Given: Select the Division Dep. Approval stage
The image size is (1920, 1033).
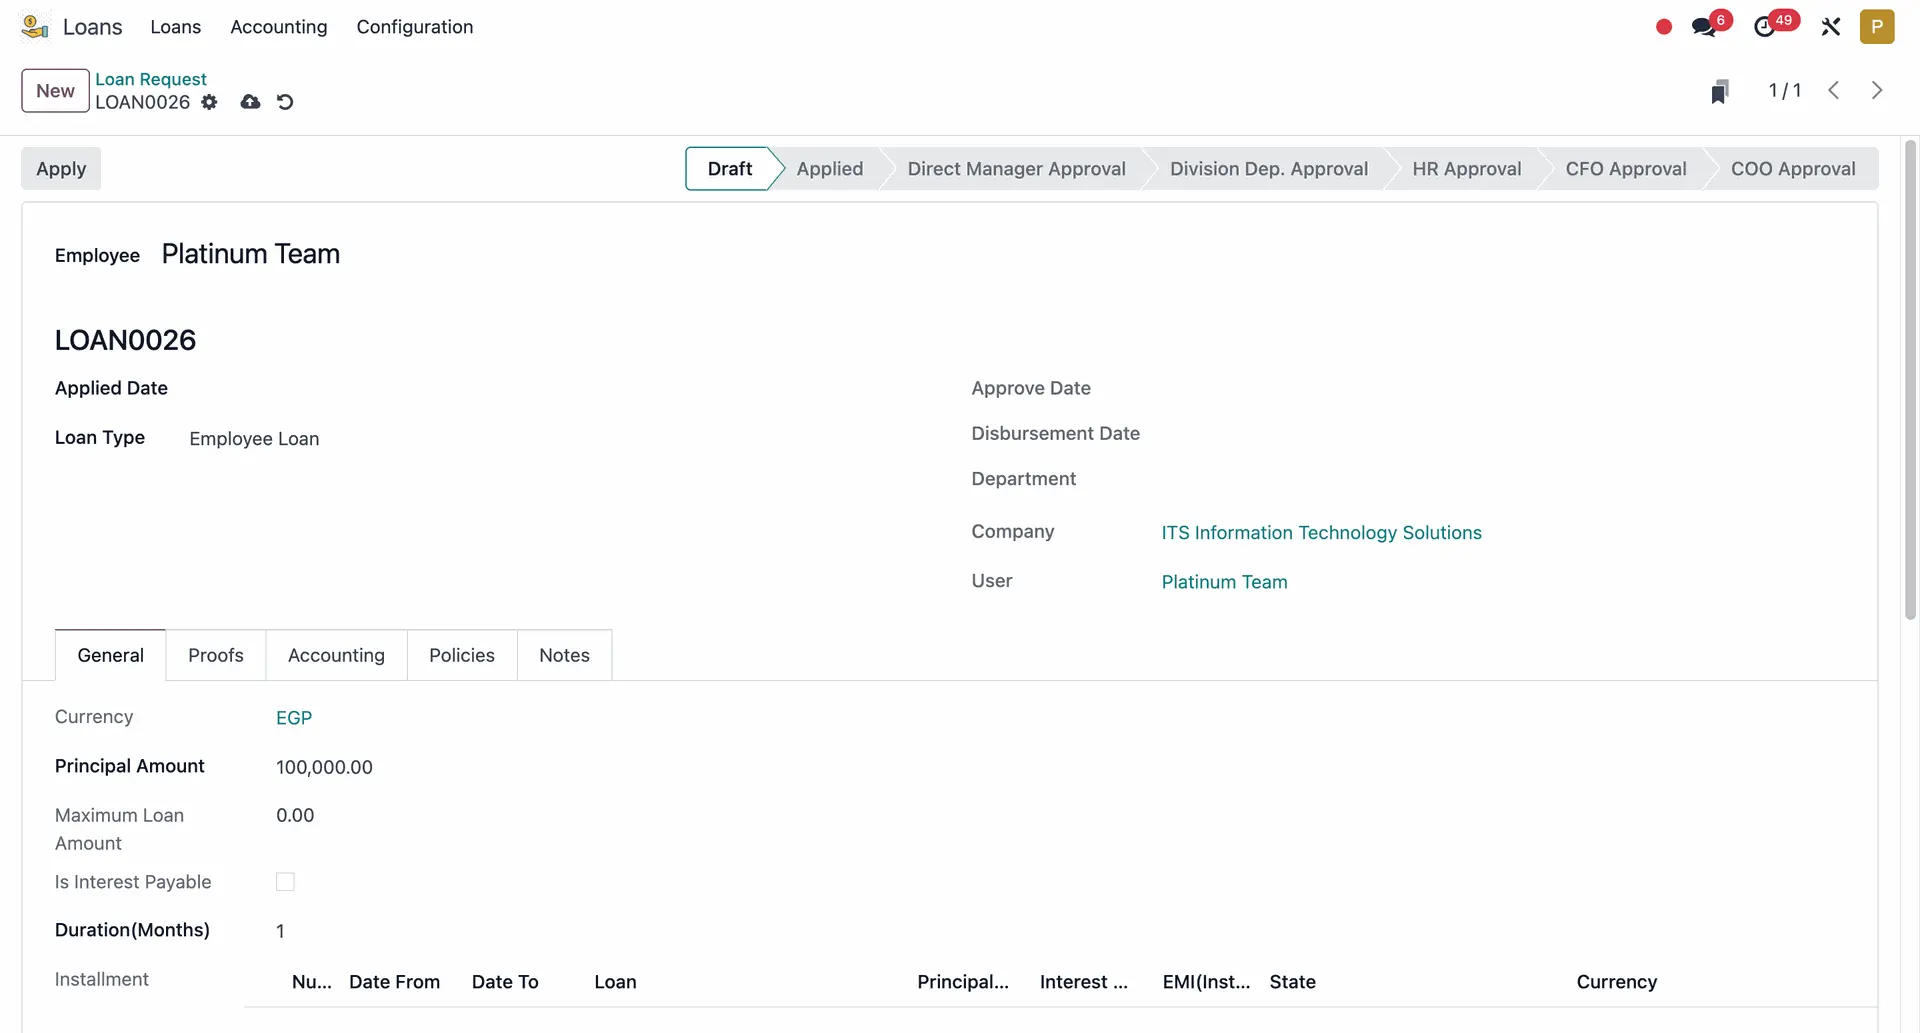Looking at the screenshot, I should [x=1269, y=169].
